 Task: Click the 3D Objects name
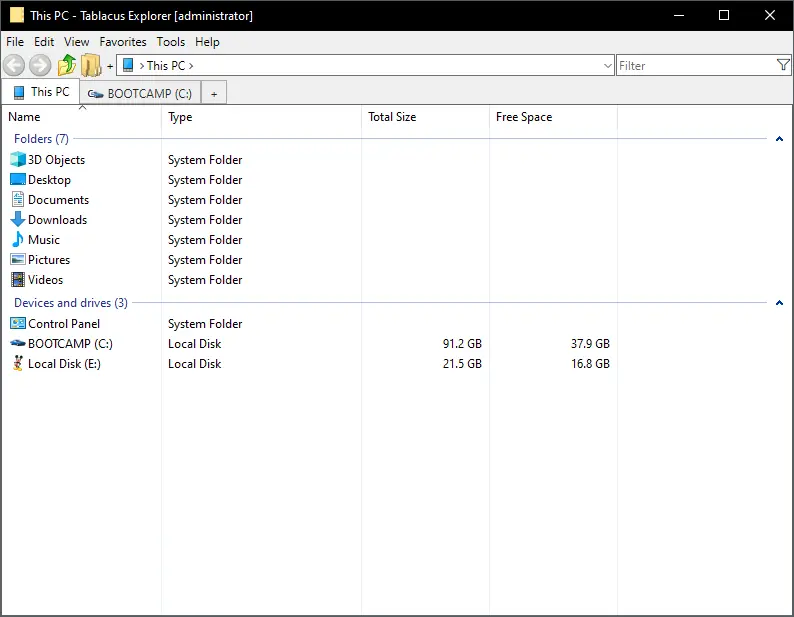click(x=56, y=160)
